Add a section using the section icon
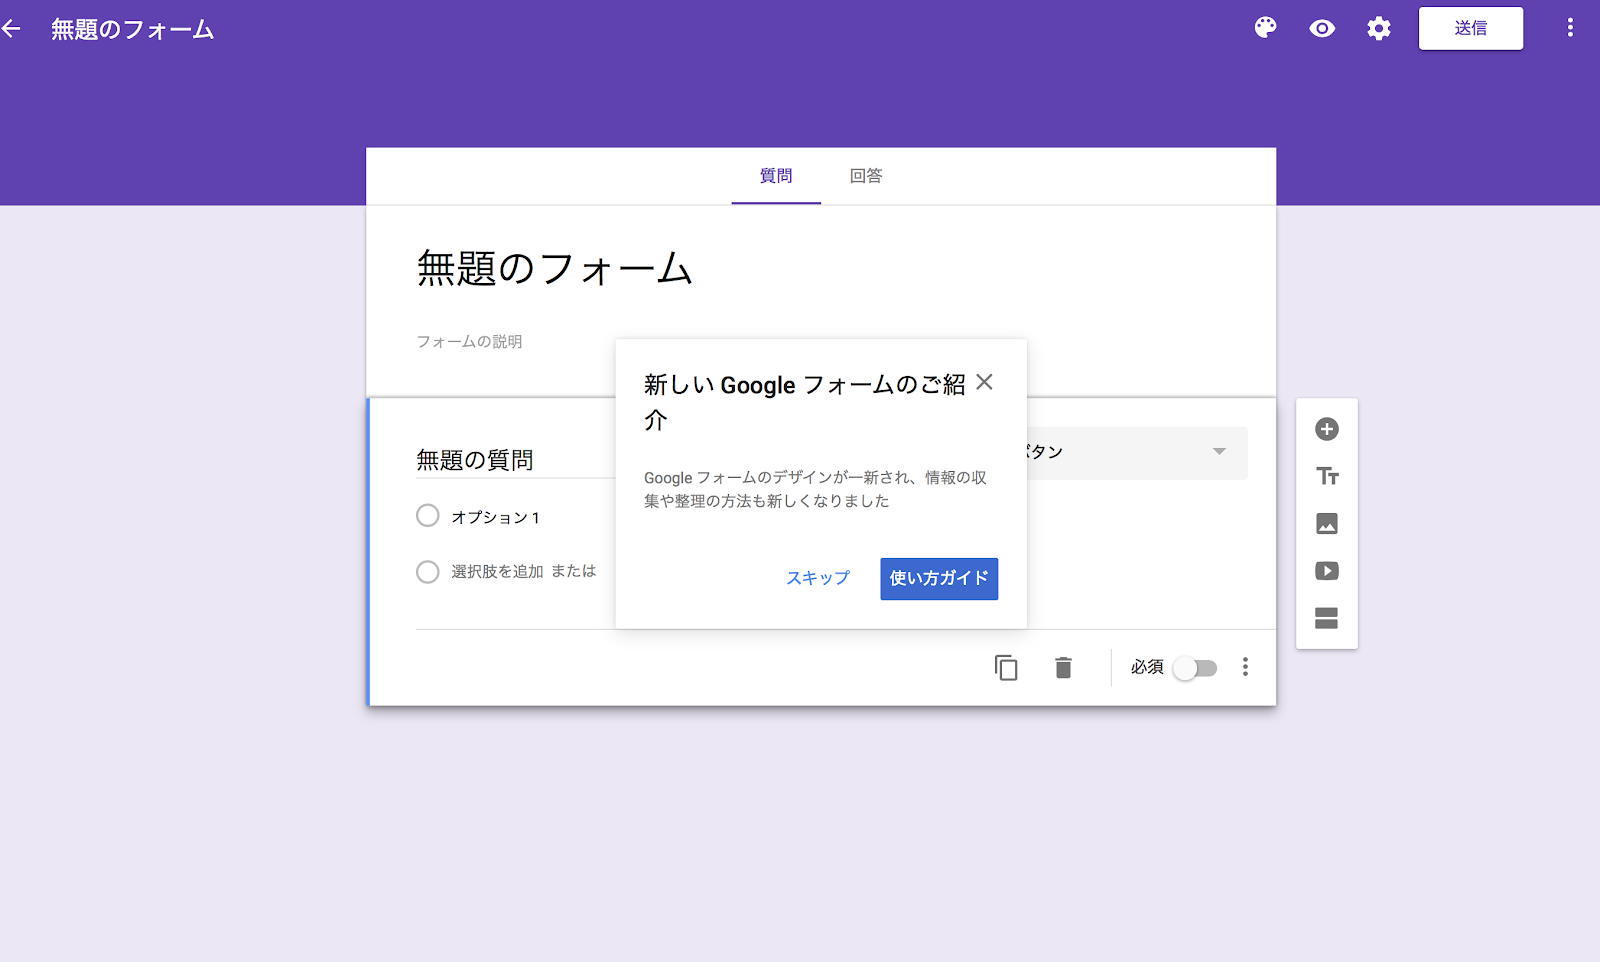Viewport: 1600px width, 962px height. point(1327,618)
